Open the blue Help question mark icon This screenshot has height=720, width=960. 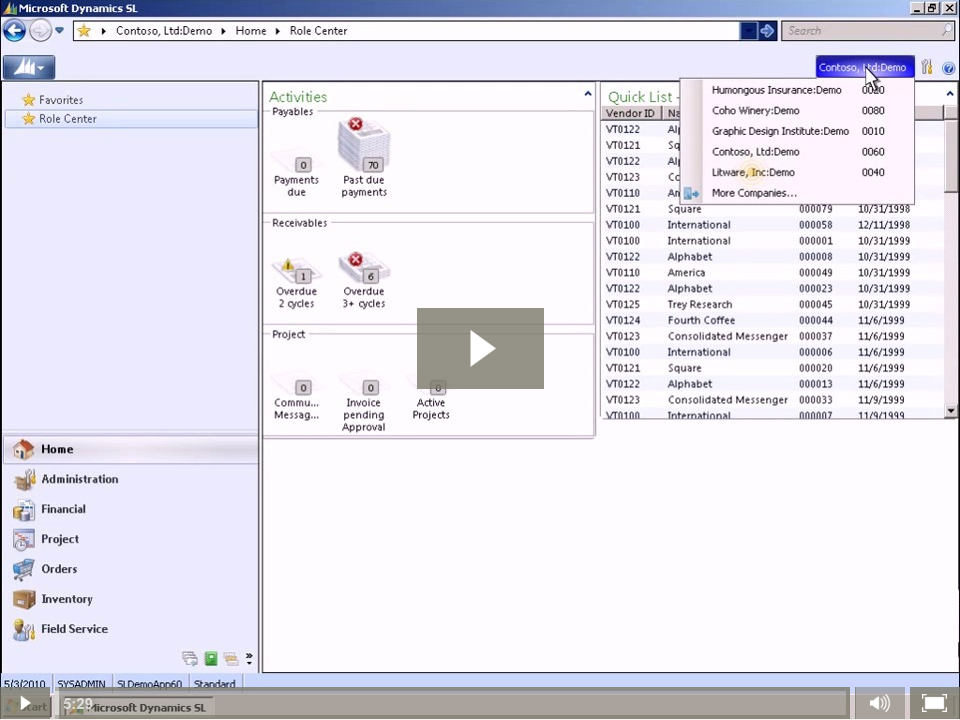(x=948, y=68)
